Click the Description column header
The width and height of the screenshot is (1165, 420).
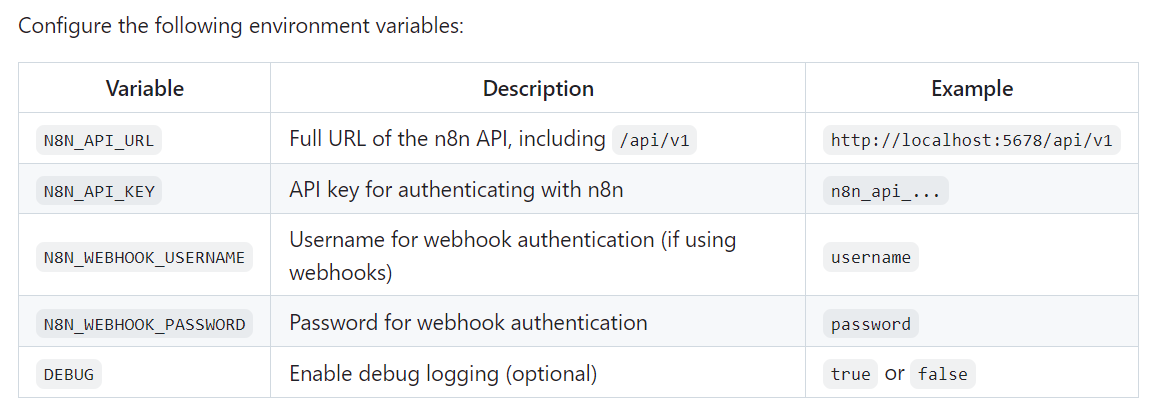[x=538, y=88]
